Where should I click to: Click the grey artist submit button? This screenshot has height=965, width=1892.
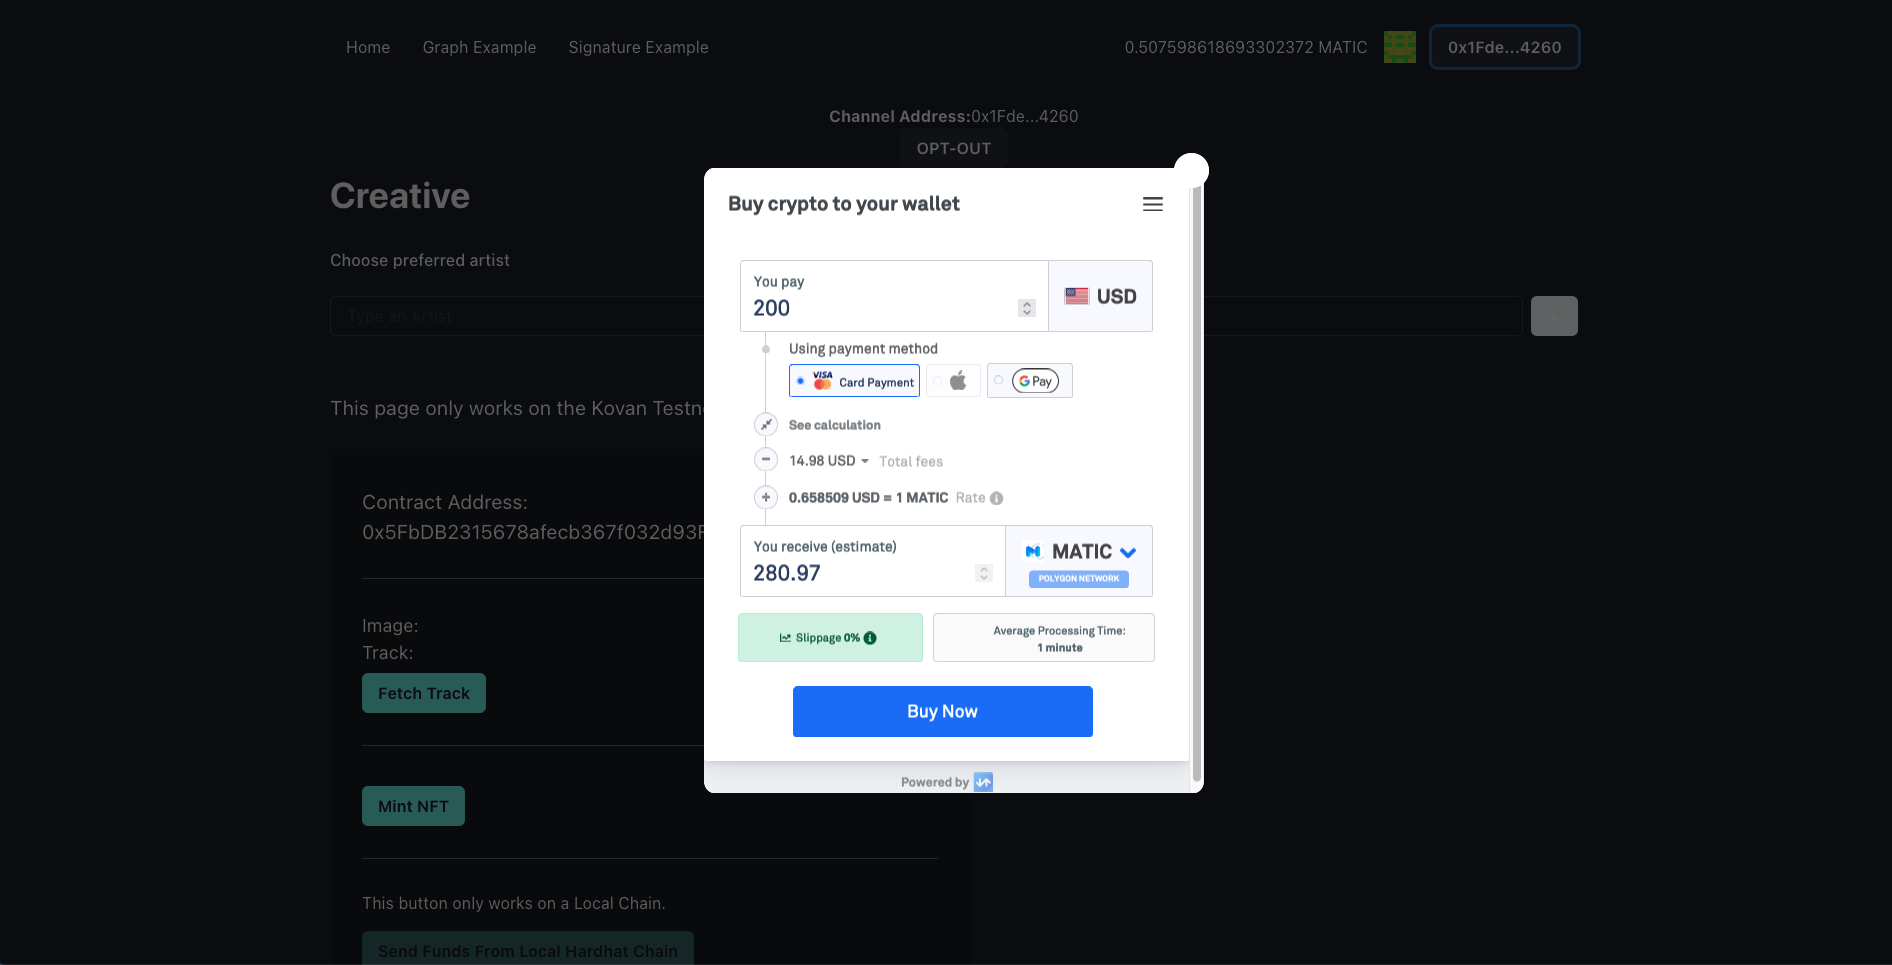click(1554, 316)
